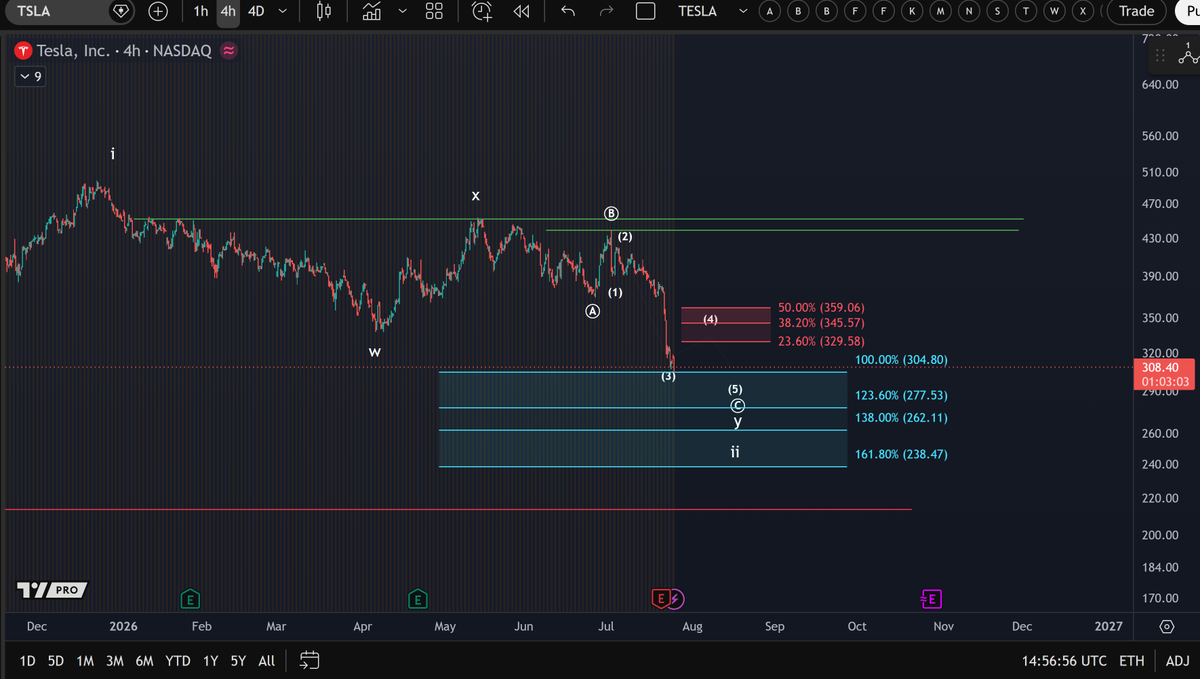Screen dimensions: 1200x679
Task: Click the plus compare/add symbol icon
Action: pos(158,11)
